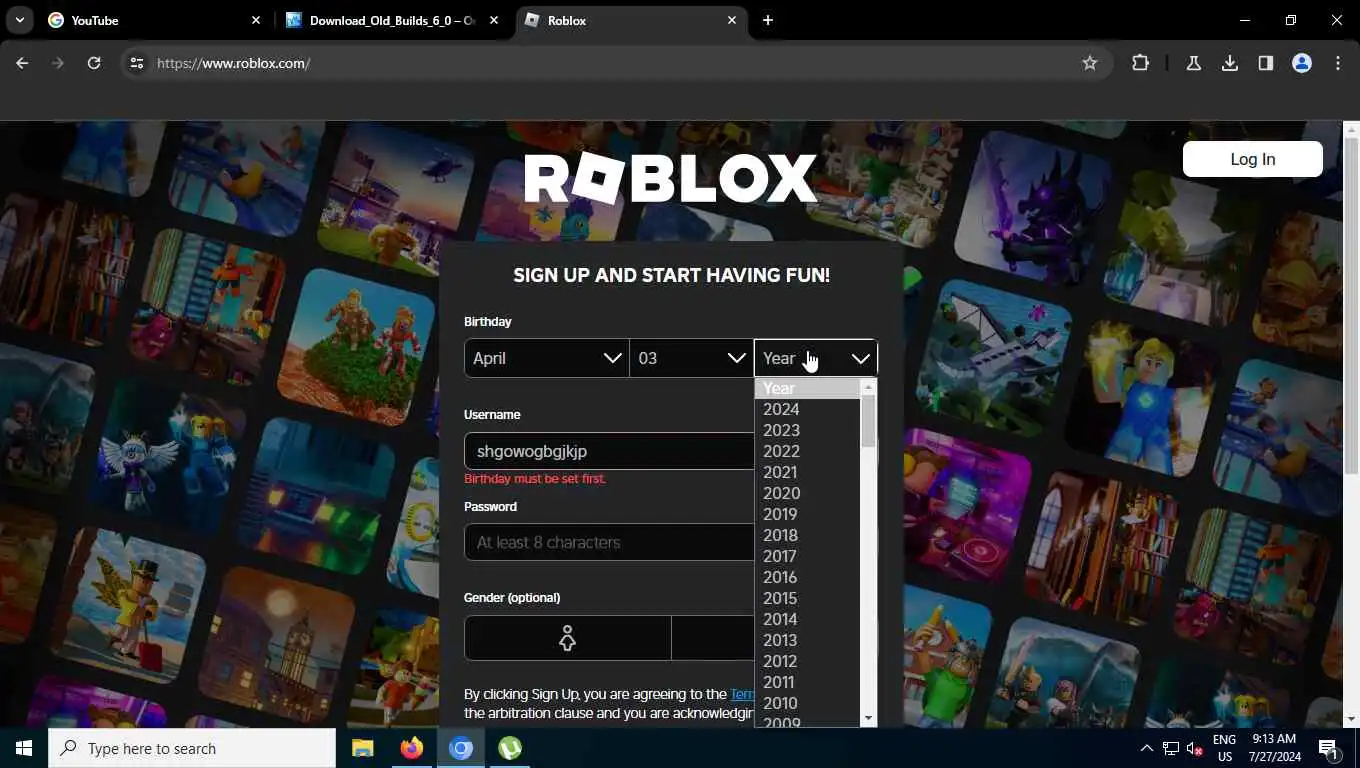Open uTorrent from taskbar
Viewport: 1360px width, 768px height.
click(x=510, y=748)
